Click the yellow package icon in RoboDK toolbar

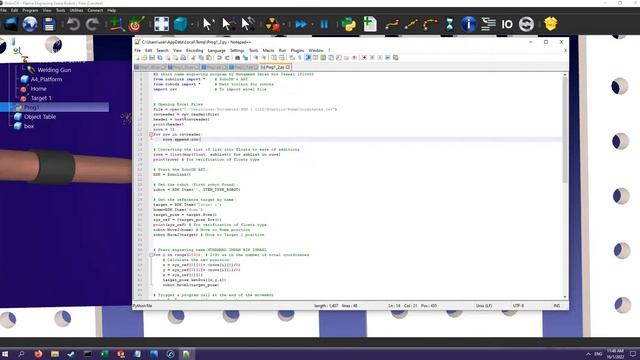pos(551,24)
